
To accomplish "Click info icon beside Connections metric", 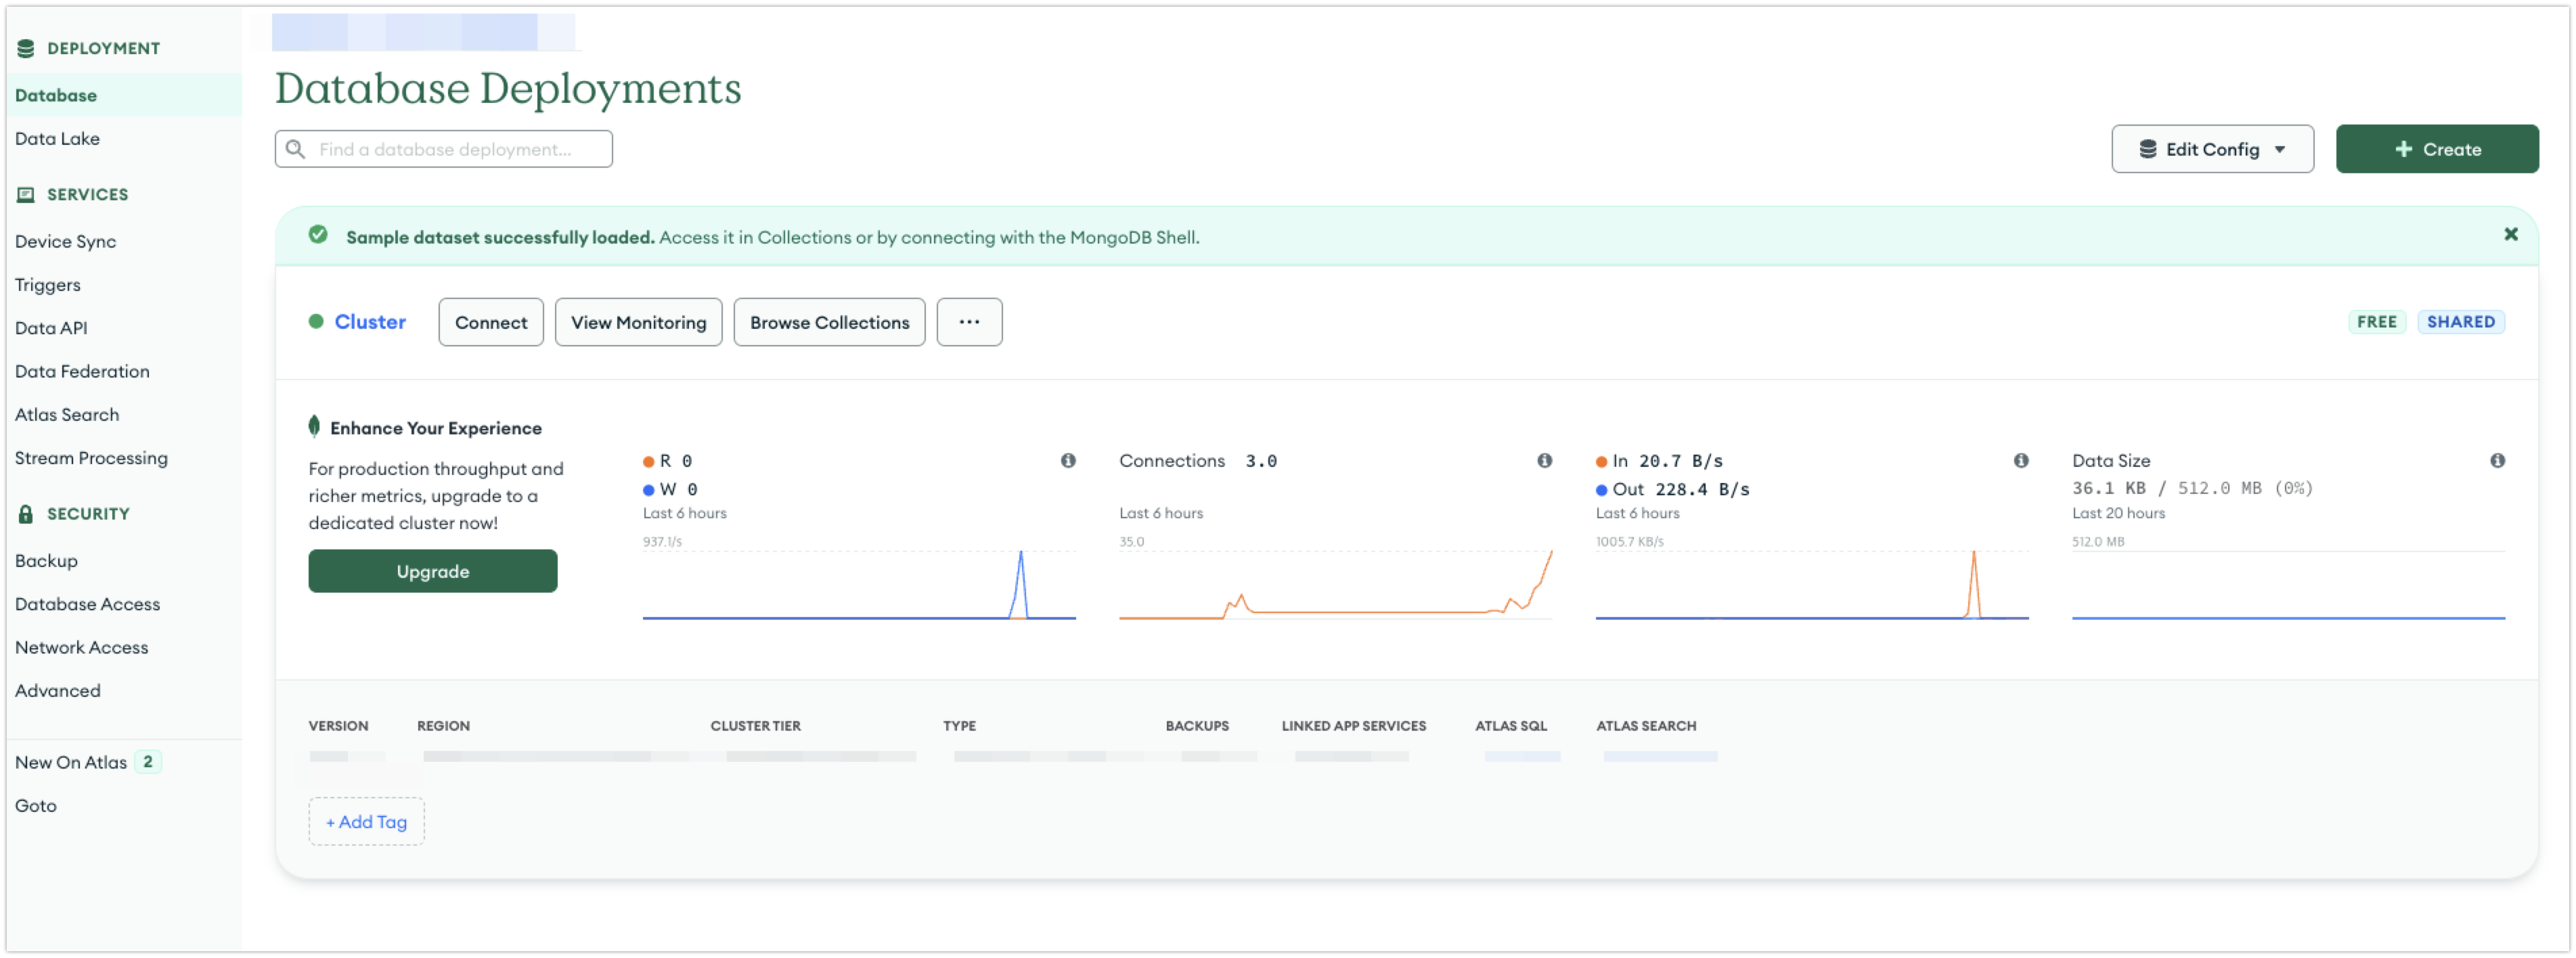I will tap(1544, 460).
